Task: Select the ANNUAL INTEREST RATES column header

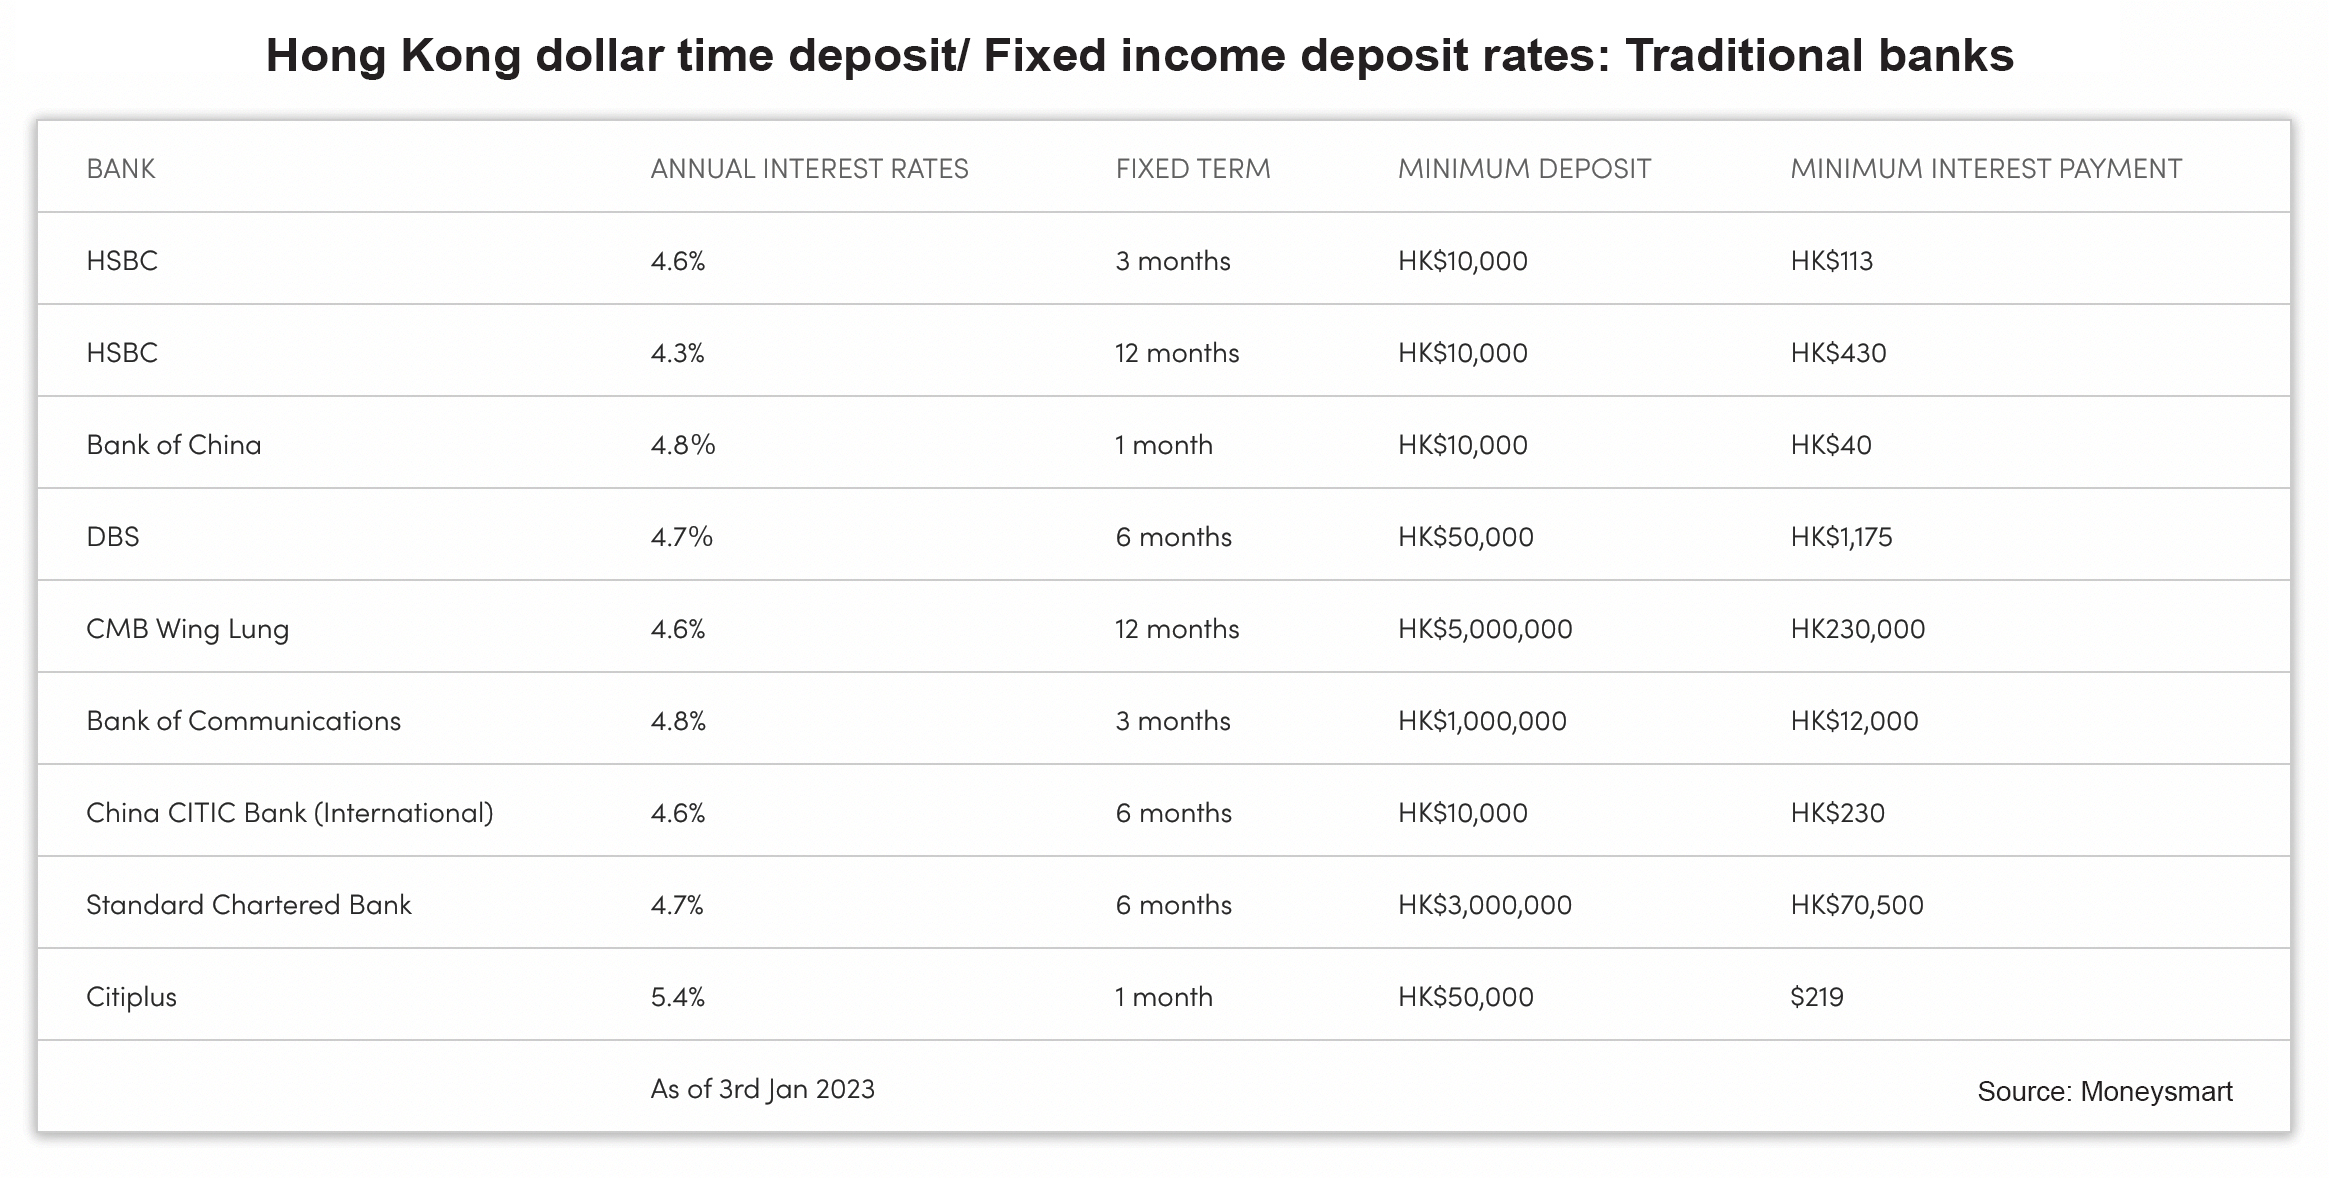Action: 809,168
